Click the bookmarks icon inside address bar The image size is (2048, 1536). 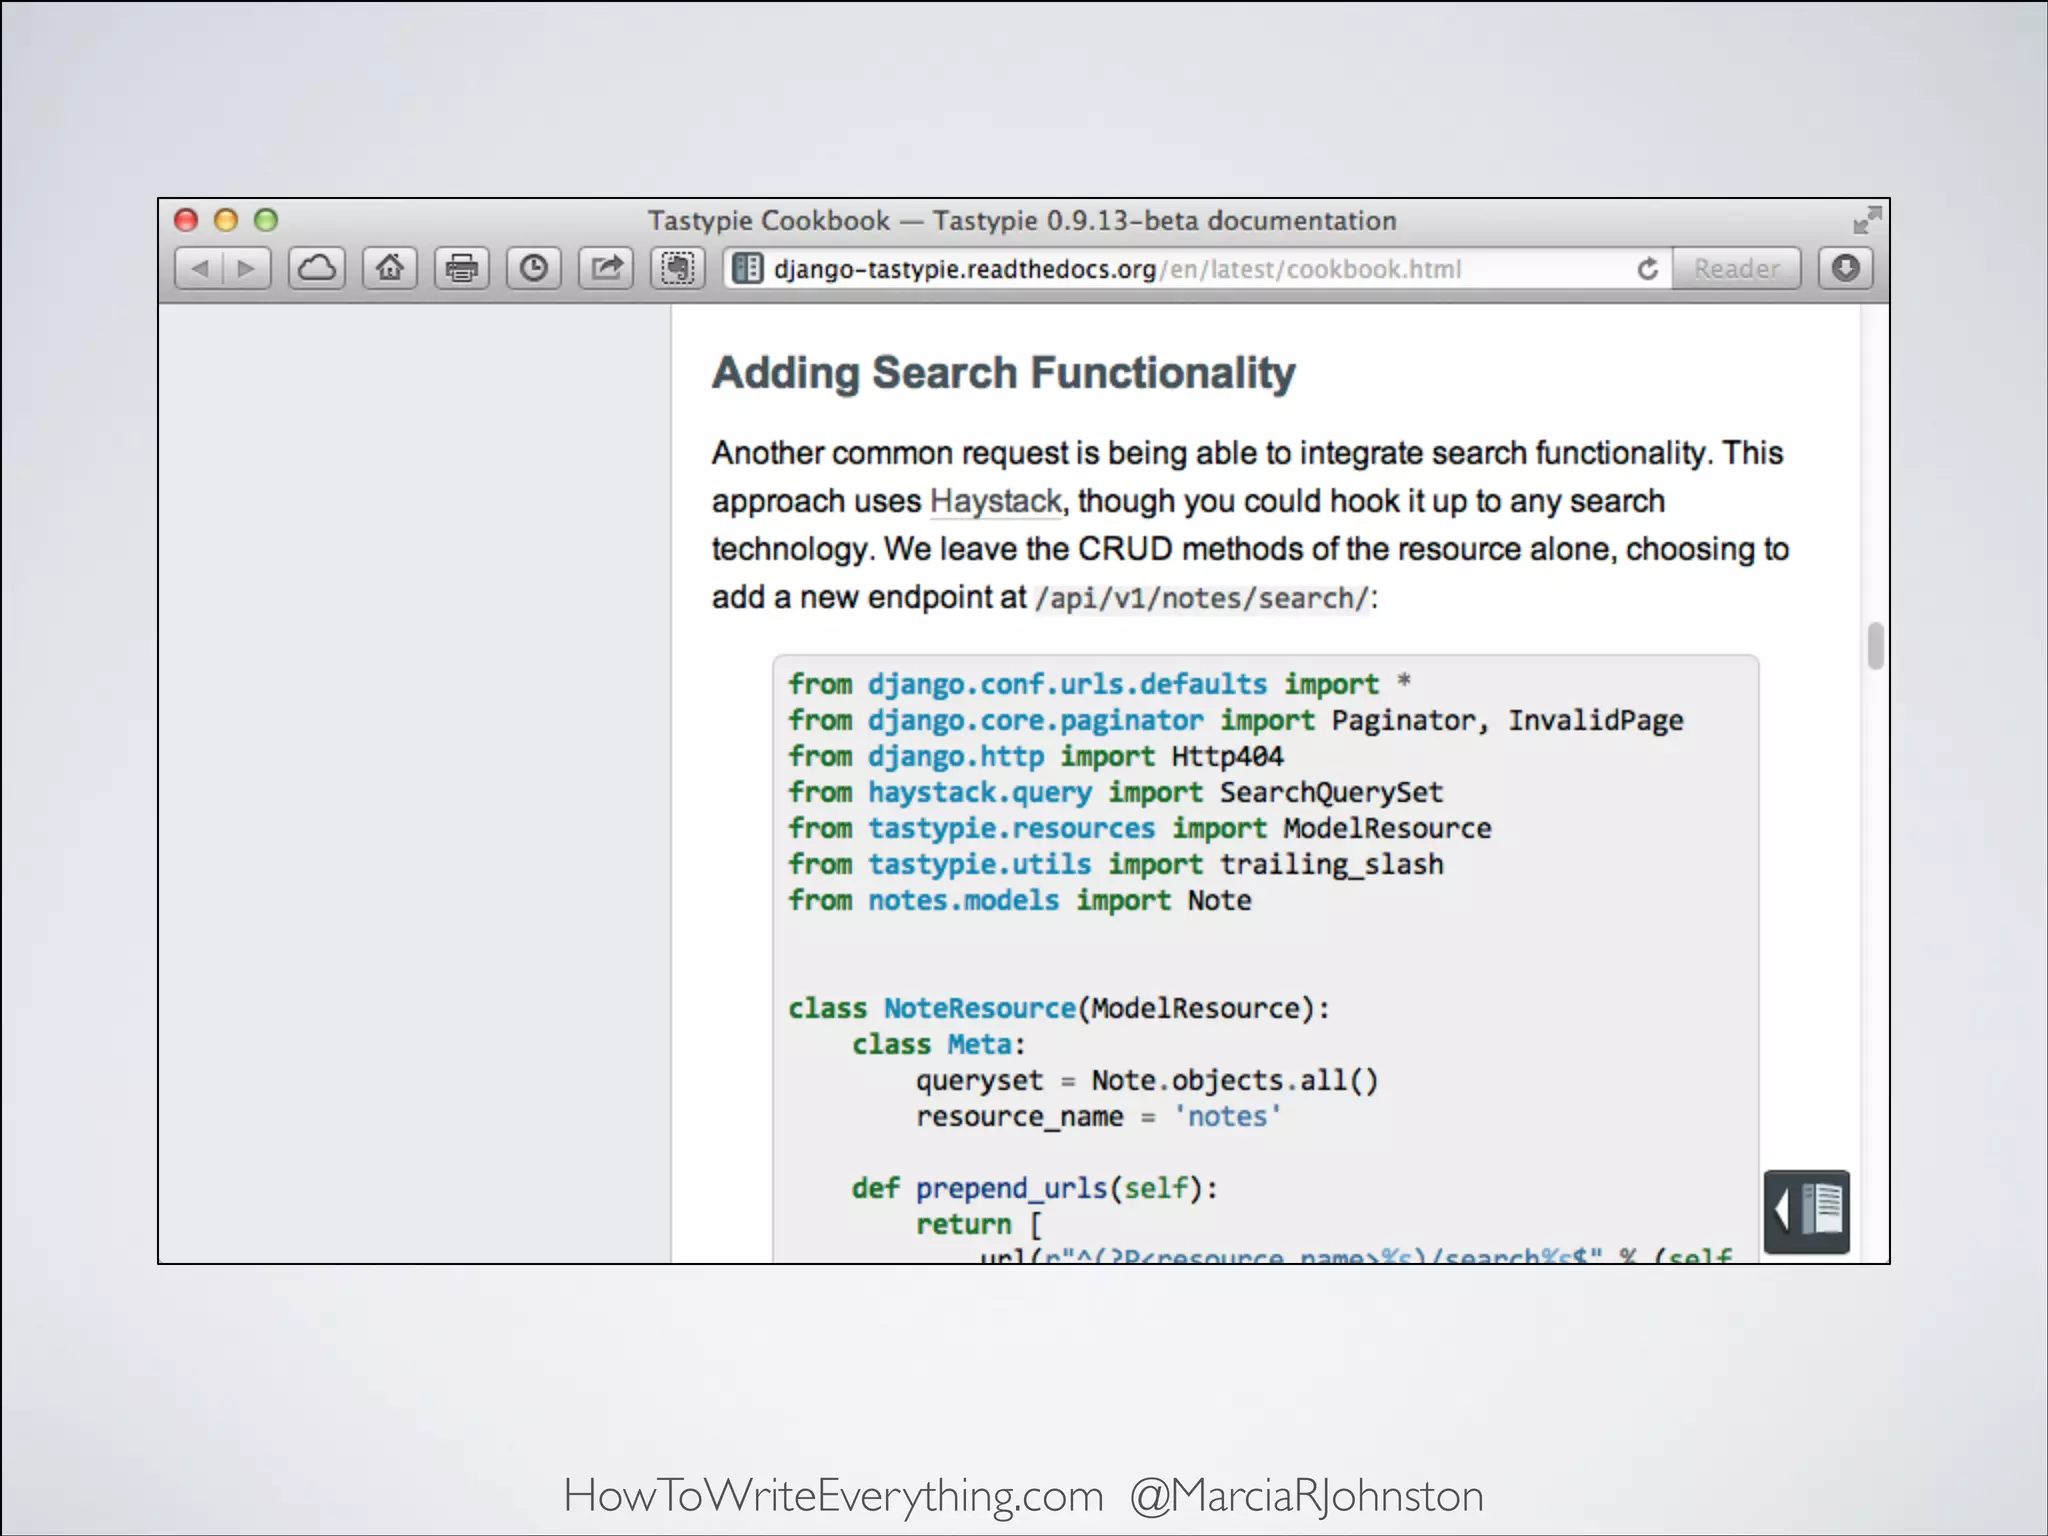(747, 269)
